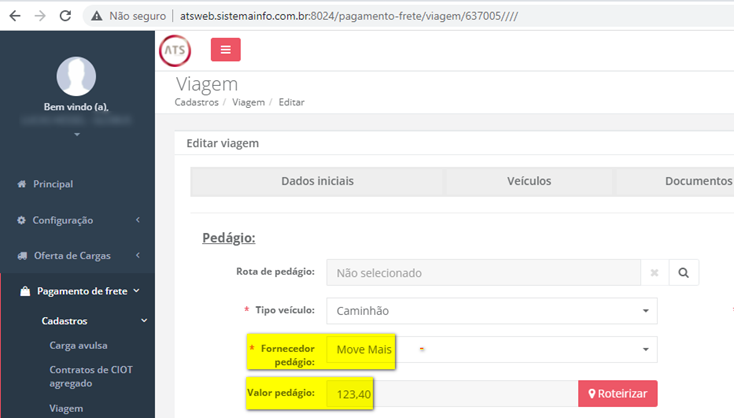This screenshot has height=418, width=734.
Task: Expand Configuração with its chevron
Action: click(138, 220)
